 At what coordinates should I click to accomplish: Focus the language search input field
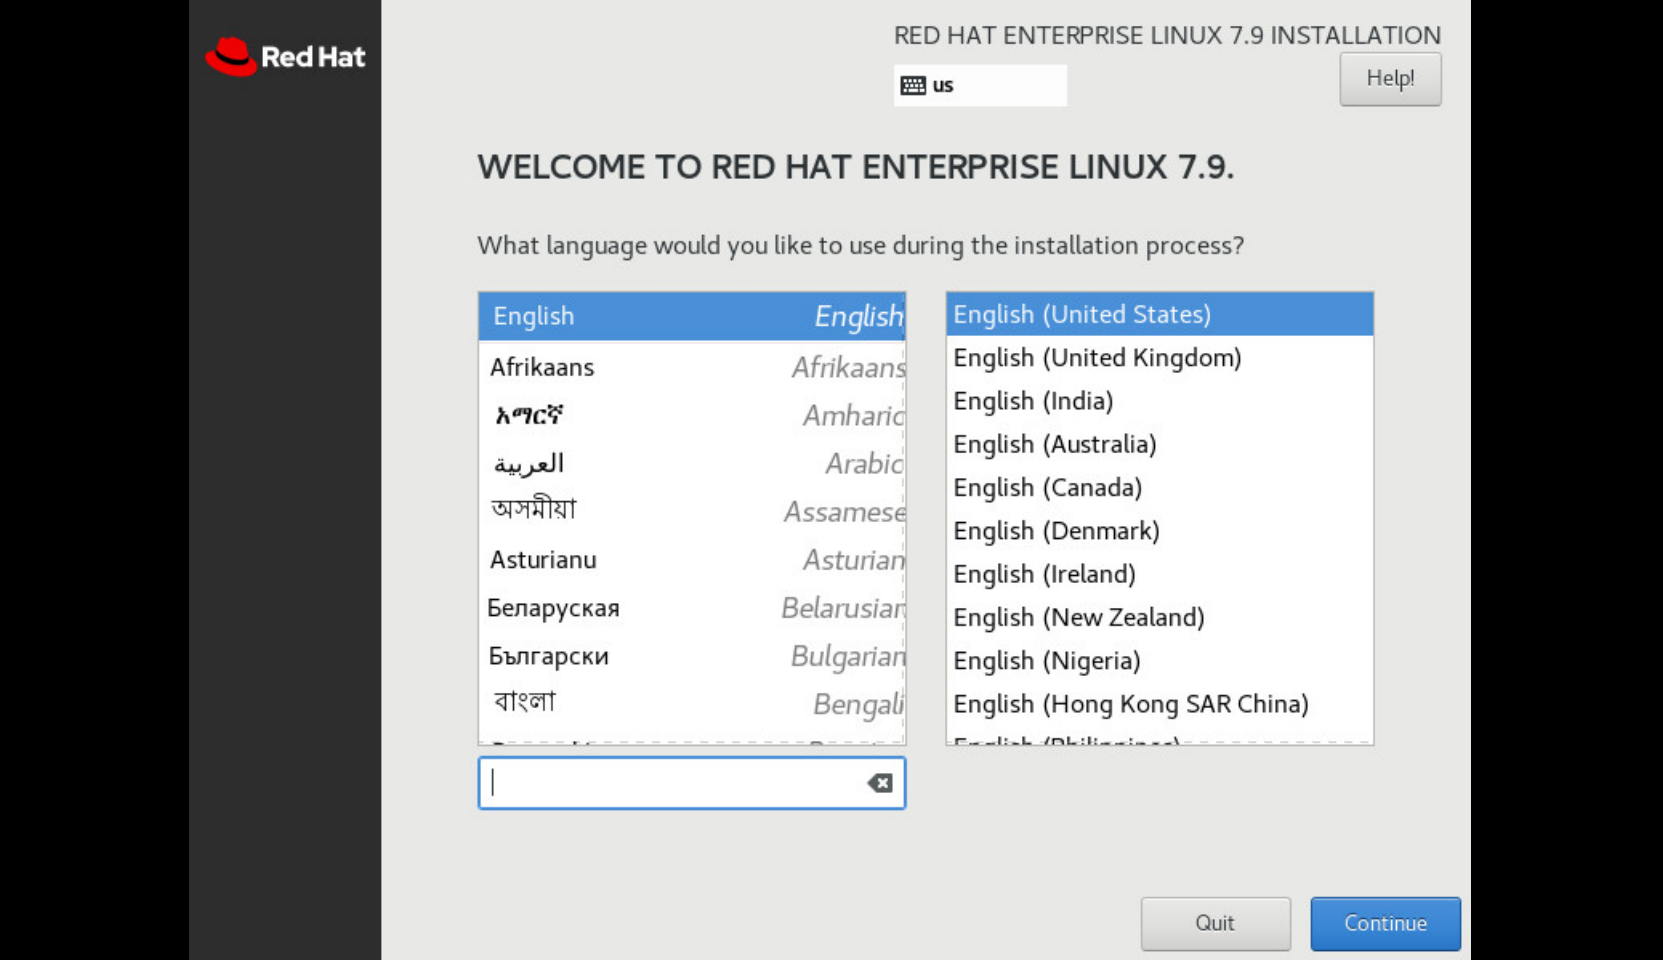[x=692, y=783]
